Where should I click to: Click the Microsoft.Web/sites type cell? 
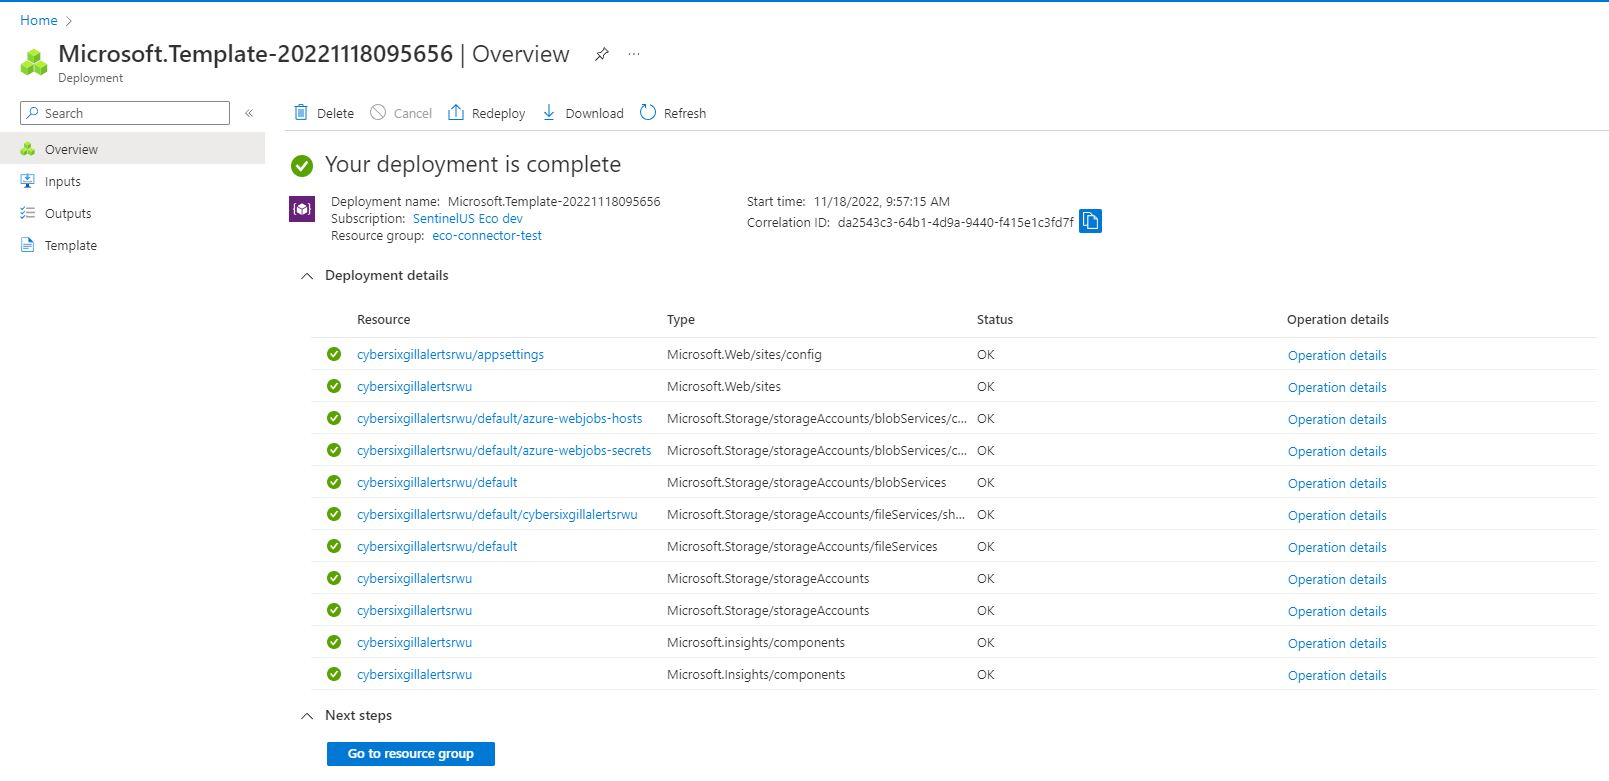(x=724, y=386)
